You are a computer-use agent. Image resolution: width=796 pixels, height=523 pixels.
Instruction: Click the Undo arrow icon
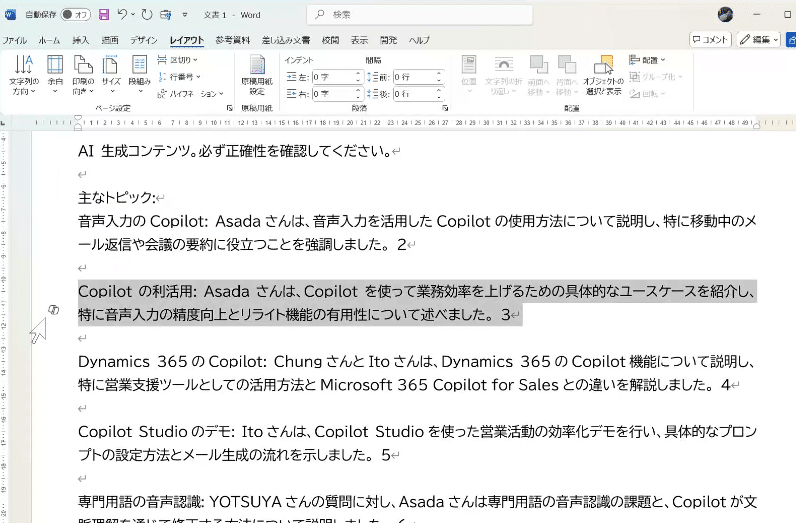(x=122, y=14)
